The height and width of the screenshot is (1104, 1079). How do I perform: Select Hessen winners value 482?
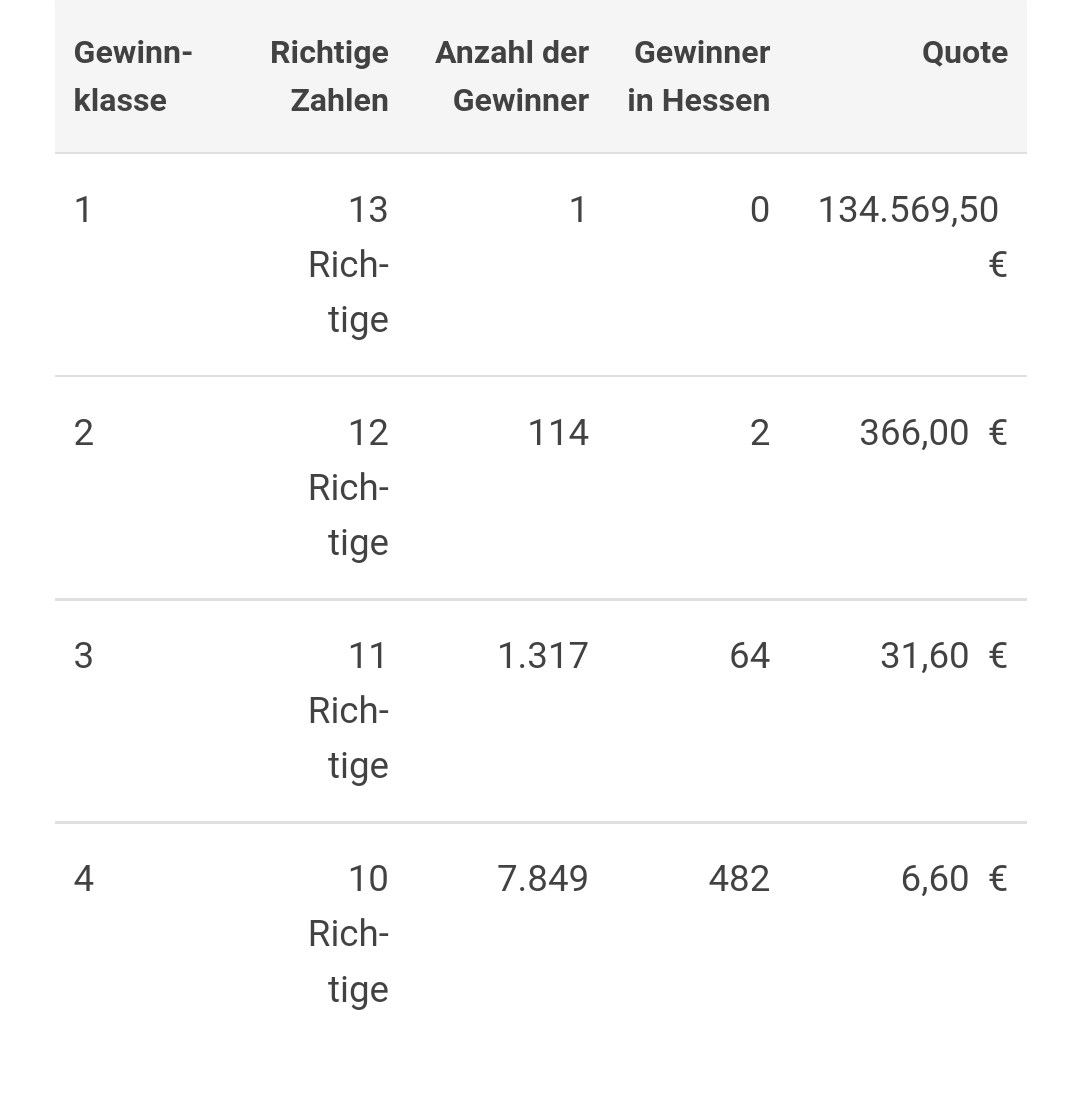740,879
